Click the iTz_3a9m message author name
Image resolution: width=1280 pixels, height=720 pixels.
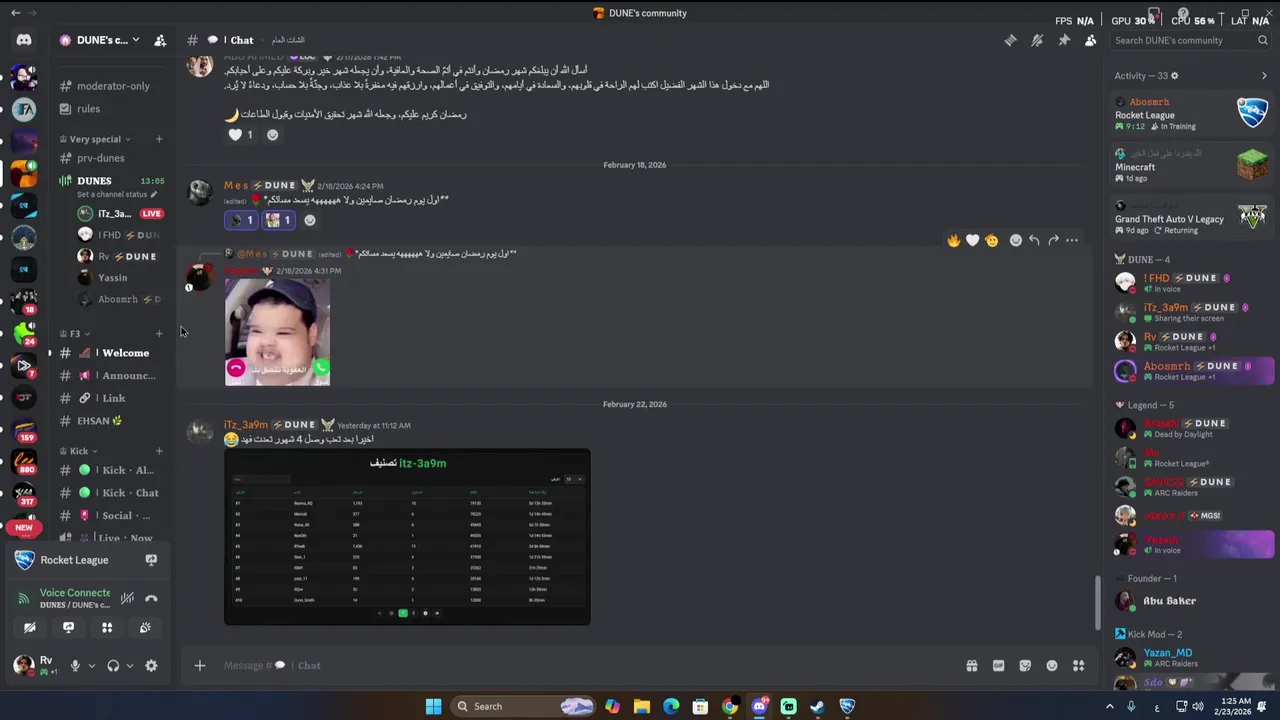coord(246,425)
